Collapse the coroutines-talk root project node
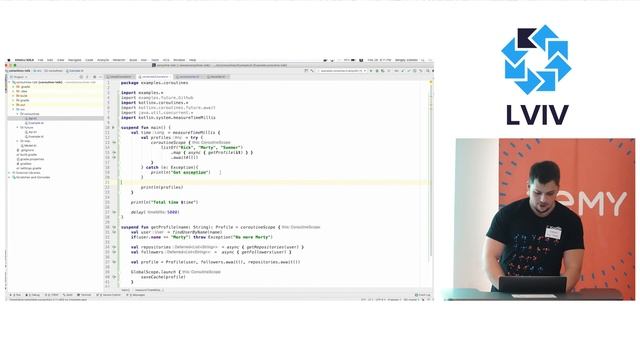This screenshot has width=640, height=360. (10, 82)
